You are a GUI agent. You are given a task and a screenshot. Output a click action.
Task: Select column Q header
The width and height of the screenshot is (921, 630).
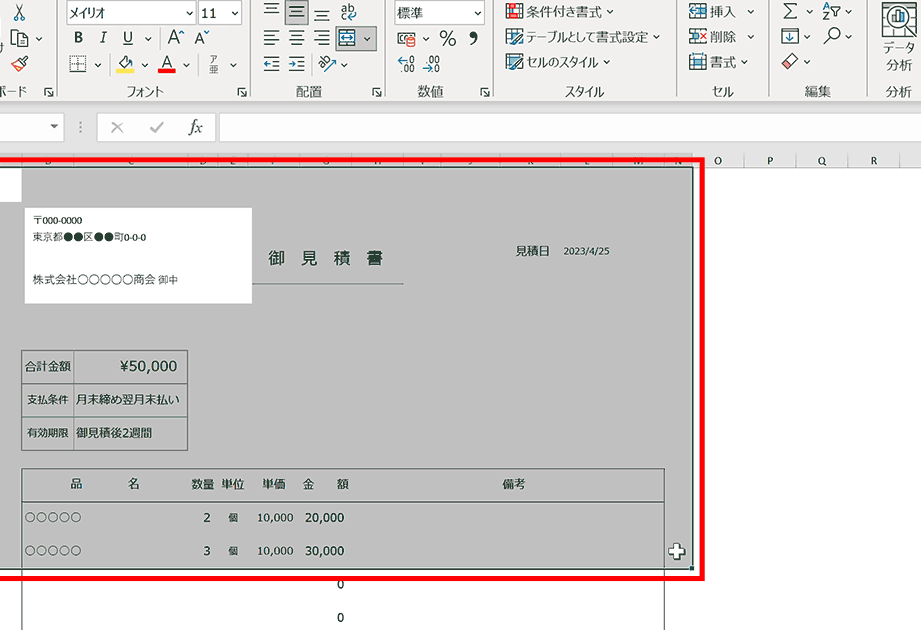click(822, 161)
